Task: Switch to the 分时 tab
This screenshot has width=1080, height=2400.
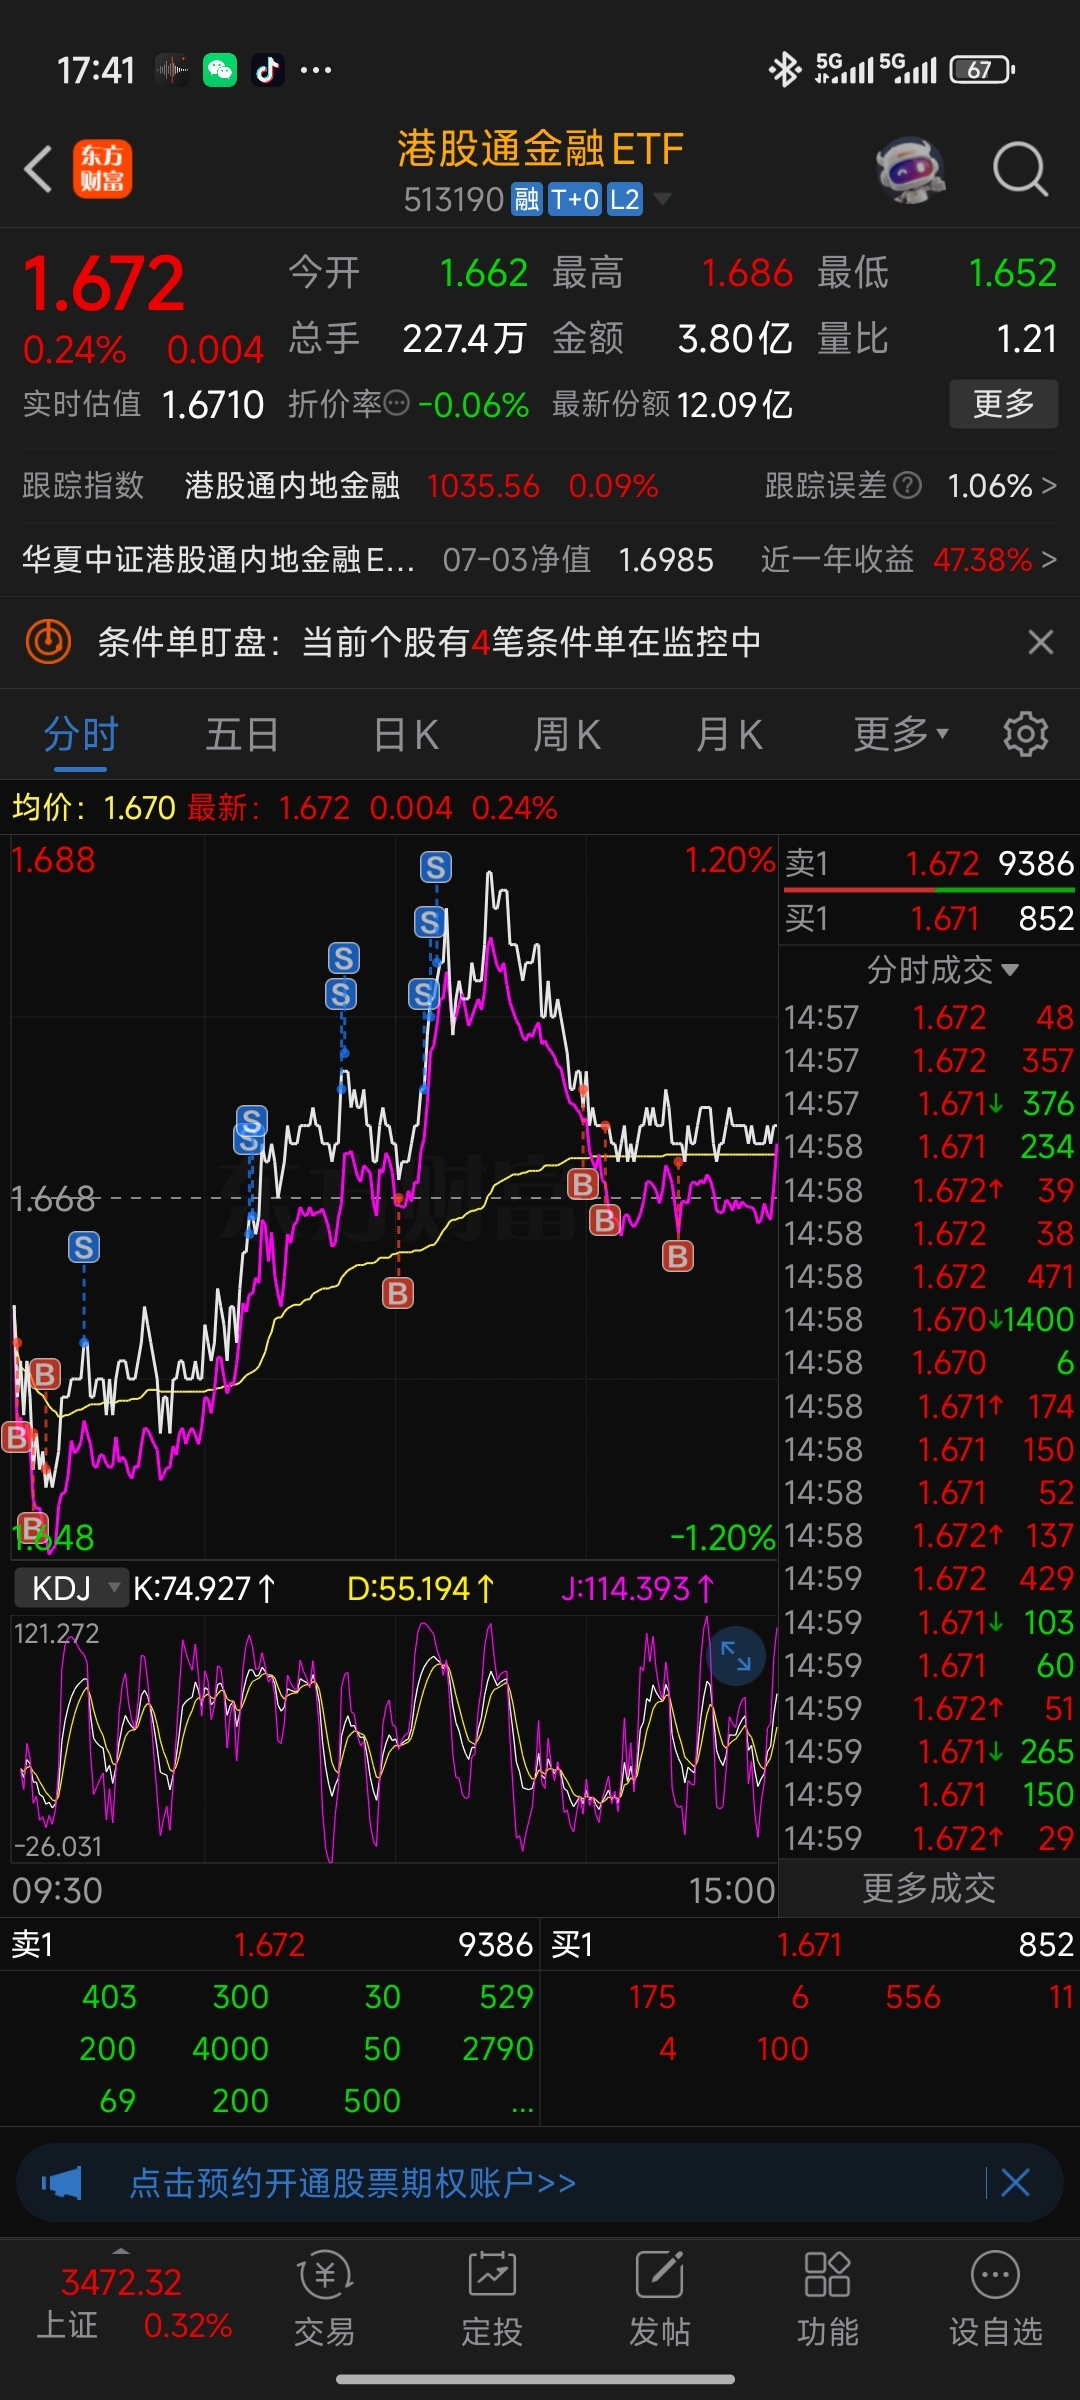Action: point(81,735)
